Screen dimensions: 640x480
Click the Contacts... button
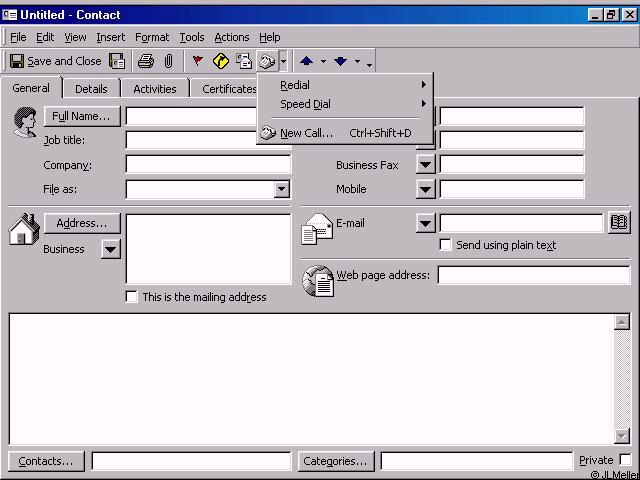point(46,461)
